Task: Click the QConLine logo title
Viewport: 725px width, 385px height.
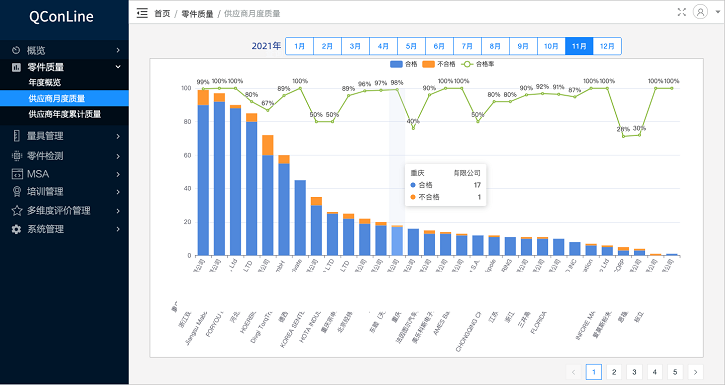Action: coord(61,17)
